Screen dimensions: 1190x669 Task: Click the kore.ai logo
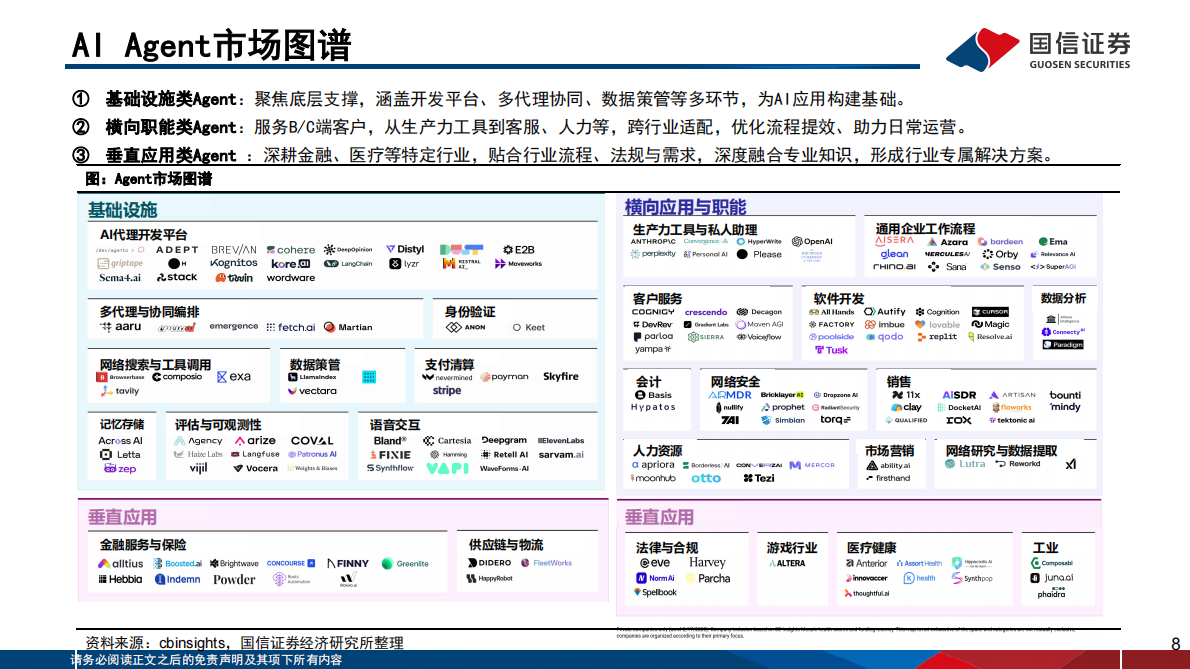291,264
